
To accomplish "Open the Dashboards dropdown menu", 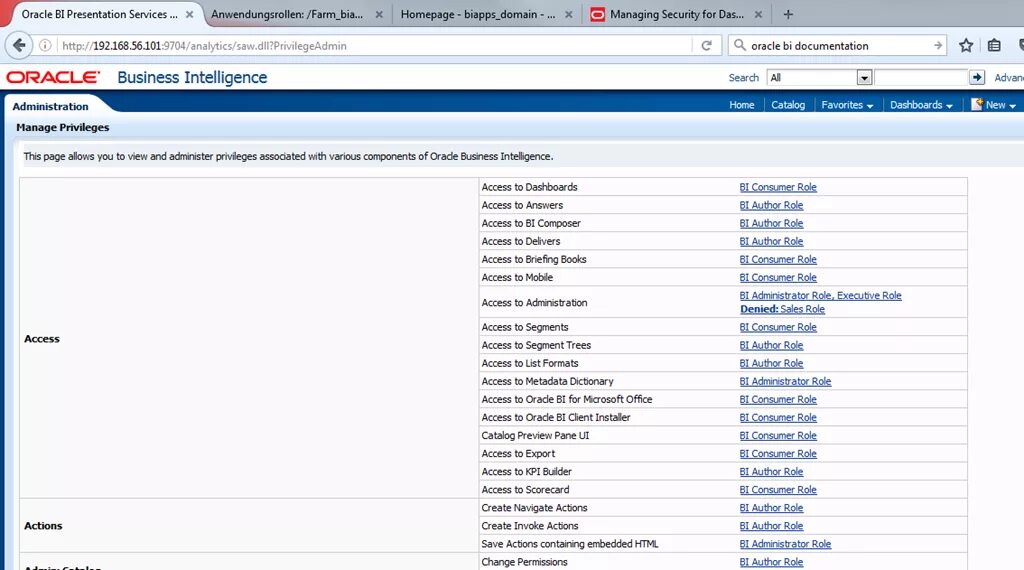I will (x=921, y=105).
